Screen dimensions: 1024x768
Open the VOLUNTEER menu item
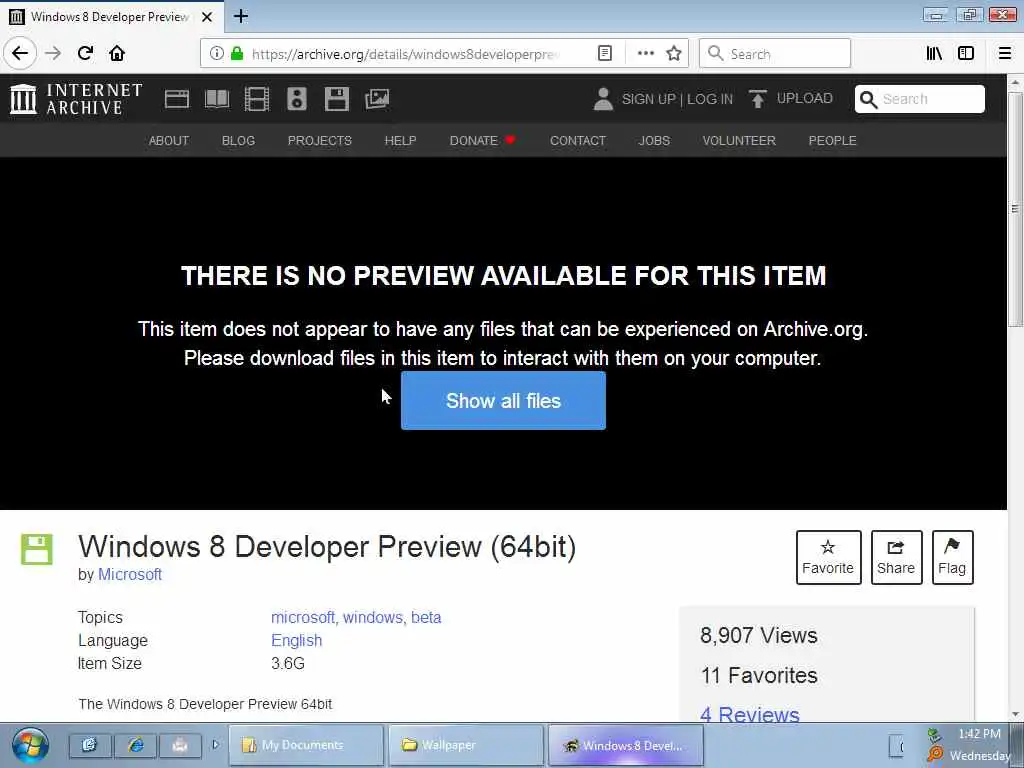coord(739,140)
